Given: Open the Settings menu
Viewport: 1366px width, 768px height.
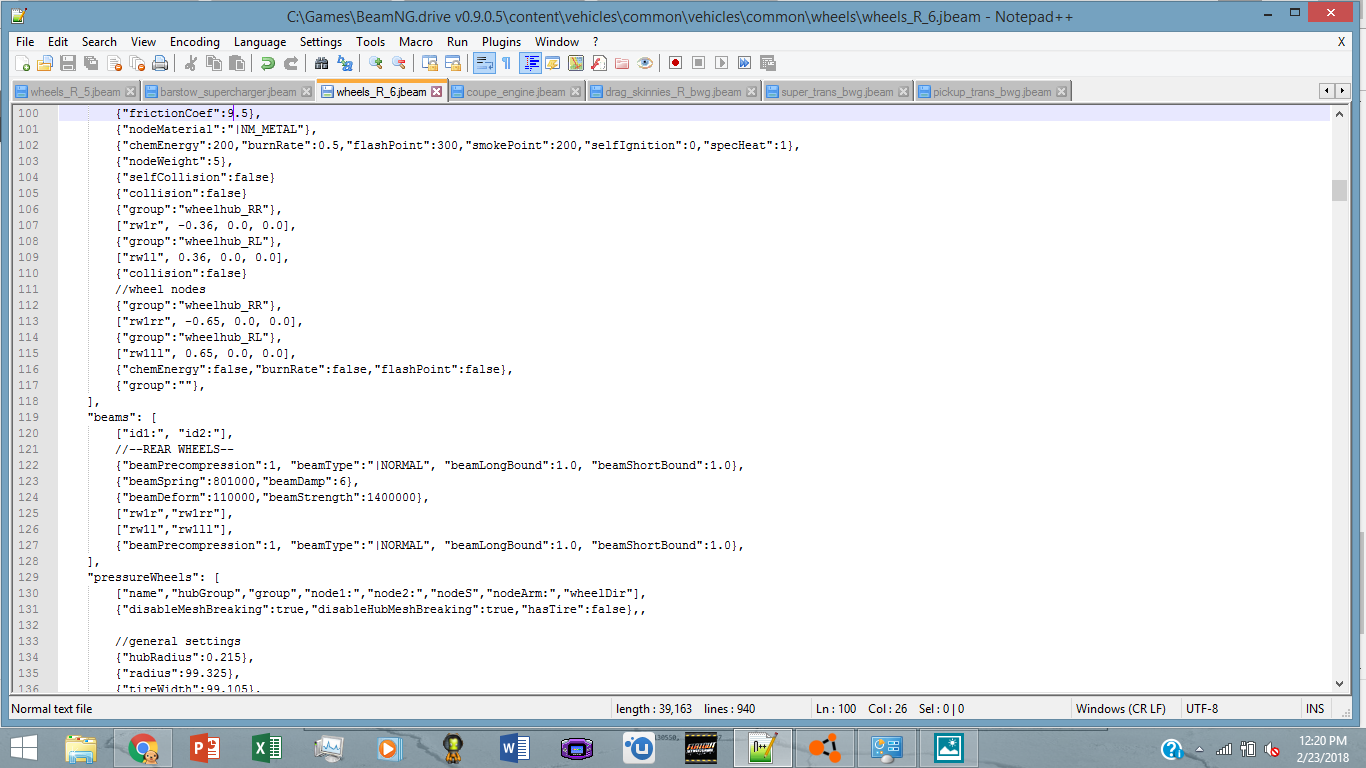Looking at the screenshot, I should pos(321,42).
